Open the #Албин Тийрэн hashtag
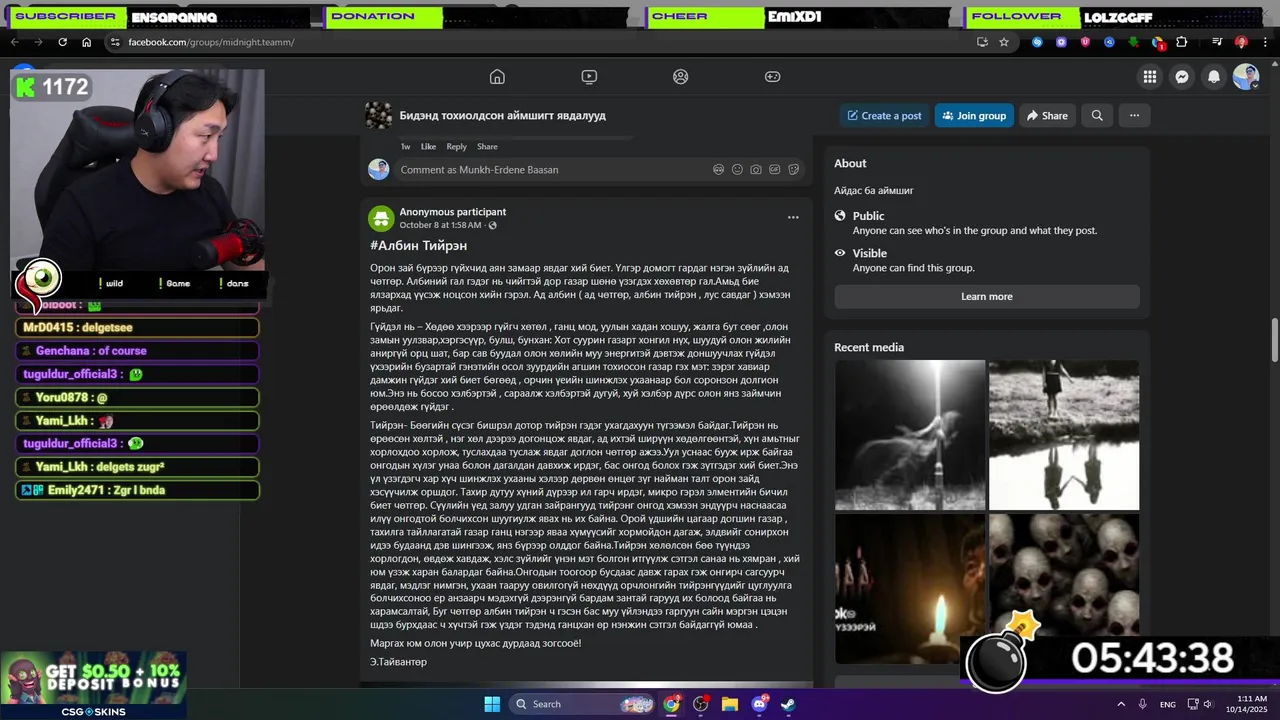This screenshot has height=720, width=1280. click(x=418, y=245)
